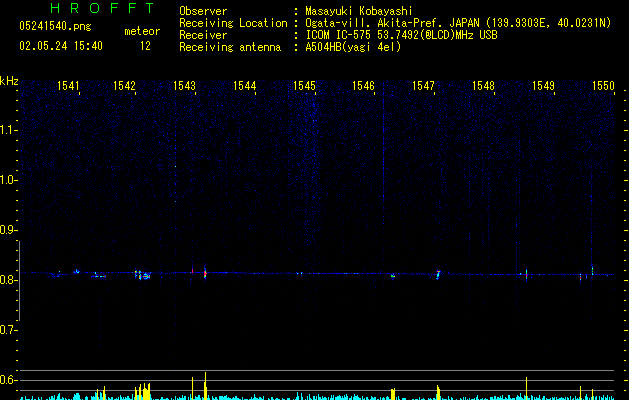
Task: Click the 1544 time marker
Action: click(245, 86)
